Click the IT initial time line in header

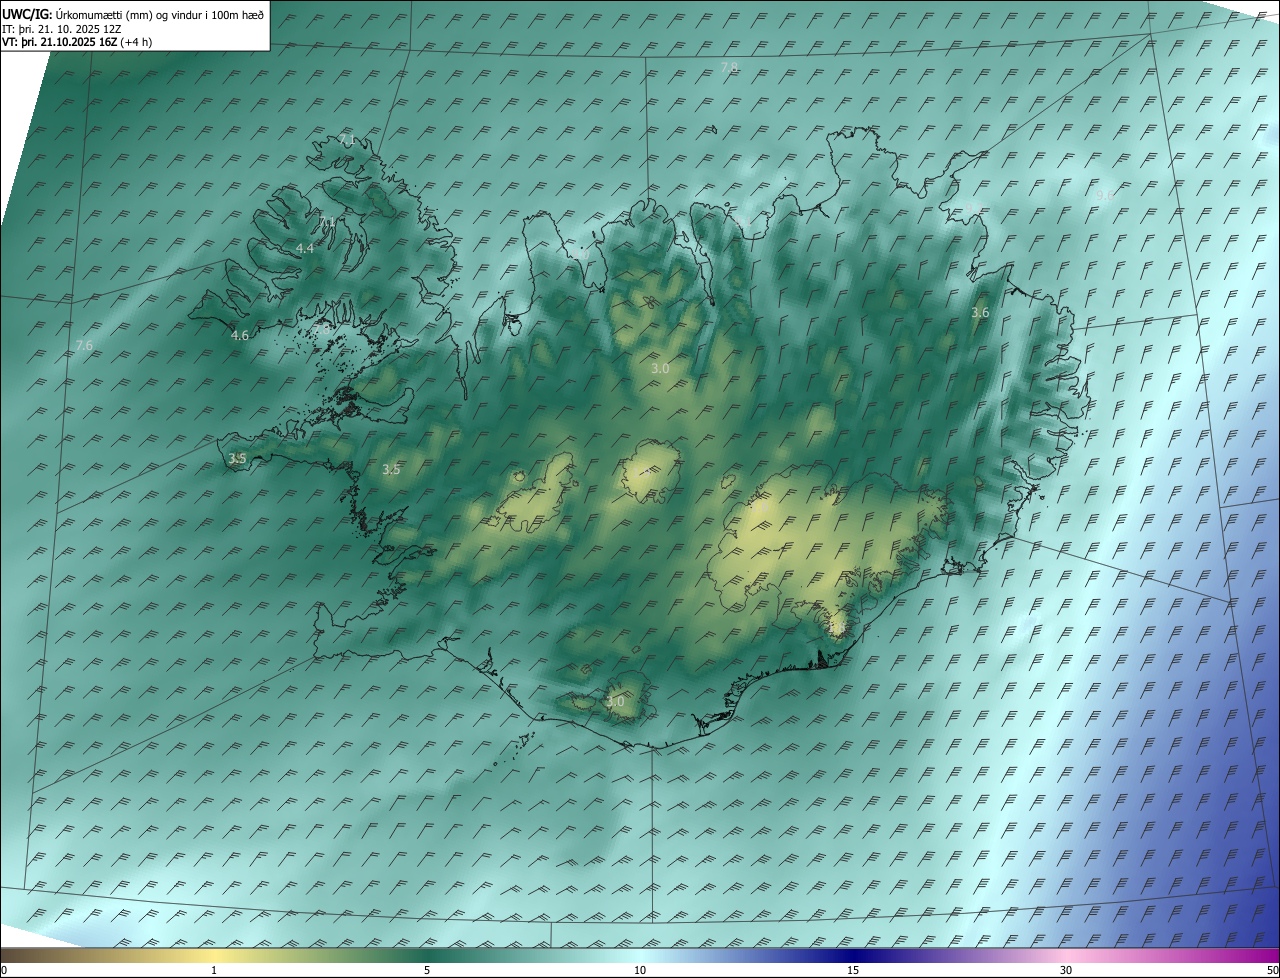62,29
